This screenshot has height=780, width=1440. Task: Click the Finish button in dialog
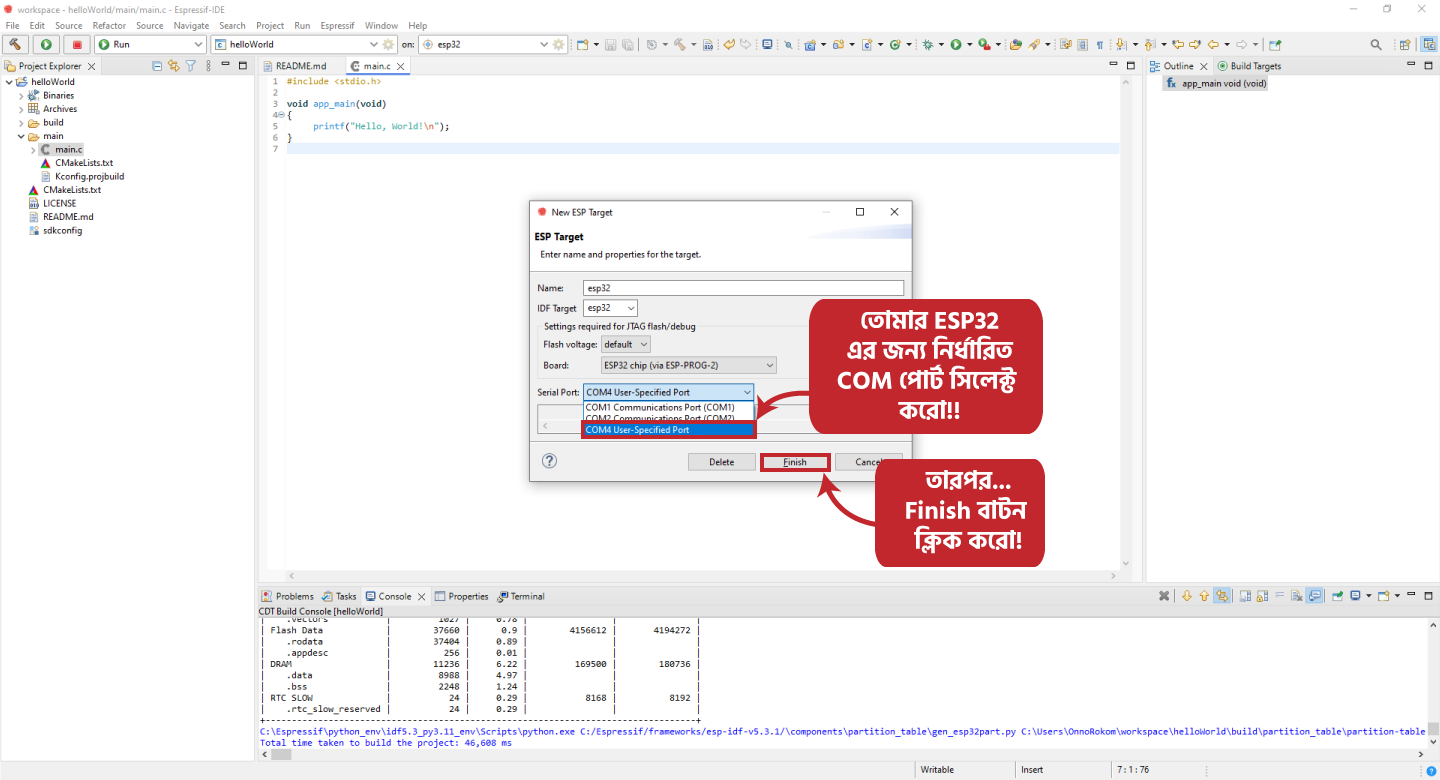[795, 462]
